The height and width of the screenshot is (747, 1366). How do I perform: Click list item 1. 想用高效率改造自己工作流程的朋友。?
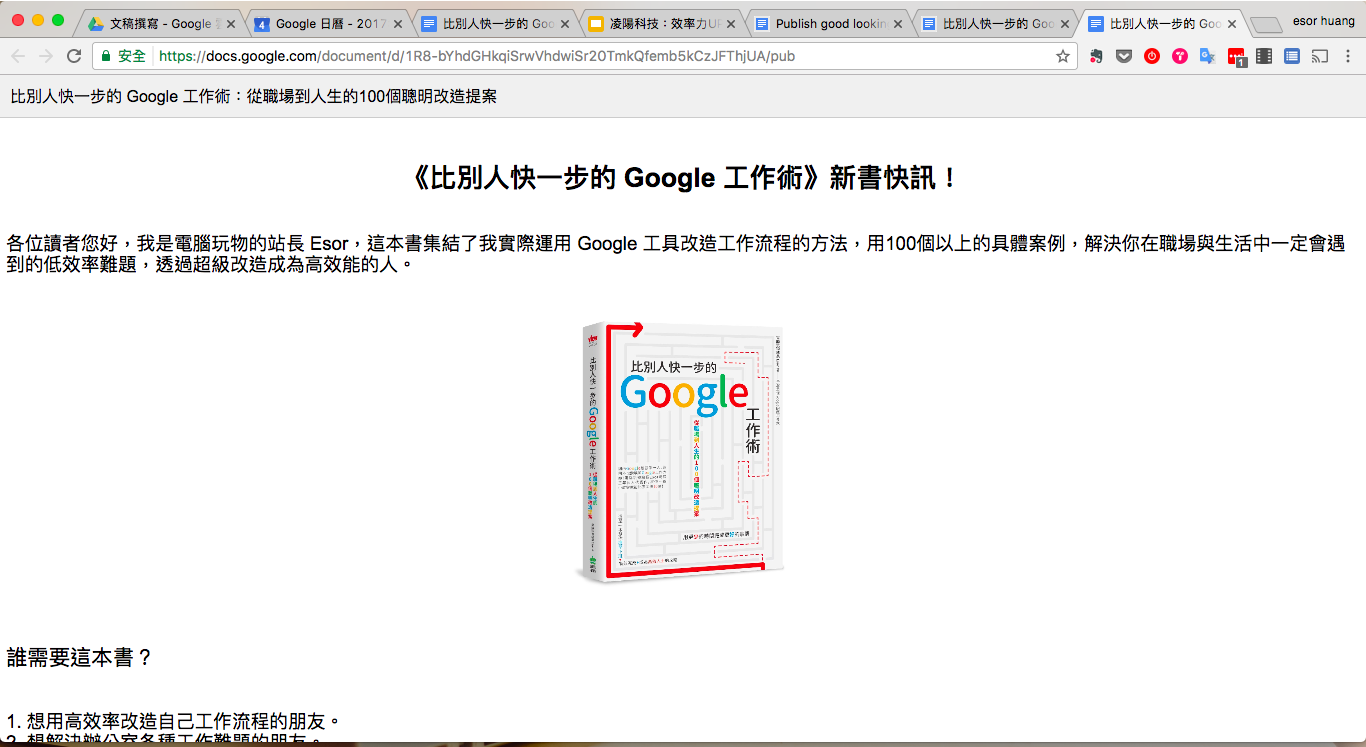174,720
